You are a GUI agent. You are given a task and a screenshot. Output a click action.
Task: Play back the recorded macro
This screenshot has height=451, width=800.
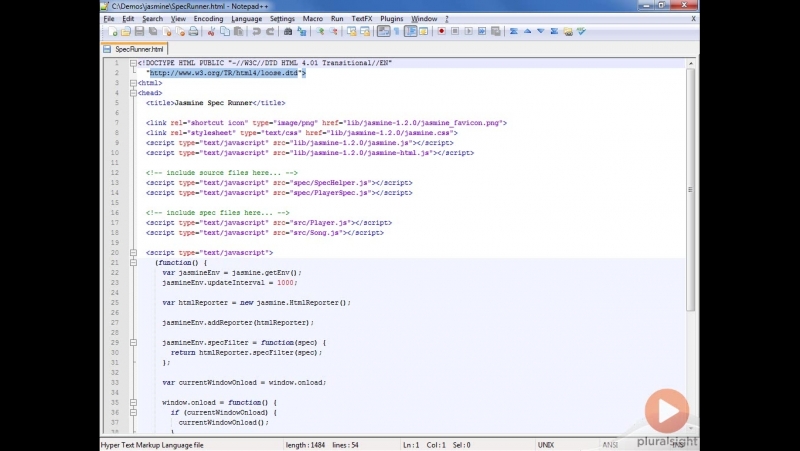(x=468, y=32)
